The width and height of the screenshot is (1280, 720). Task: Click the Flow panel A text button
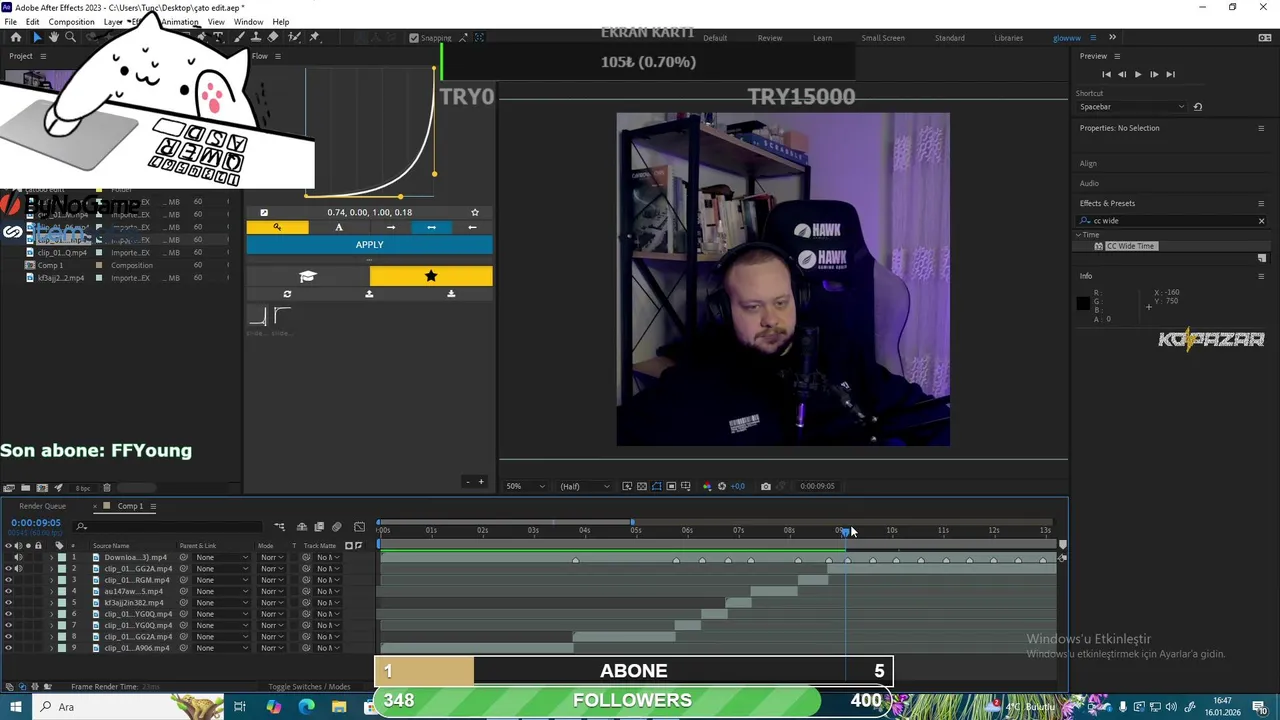[338, 227]
